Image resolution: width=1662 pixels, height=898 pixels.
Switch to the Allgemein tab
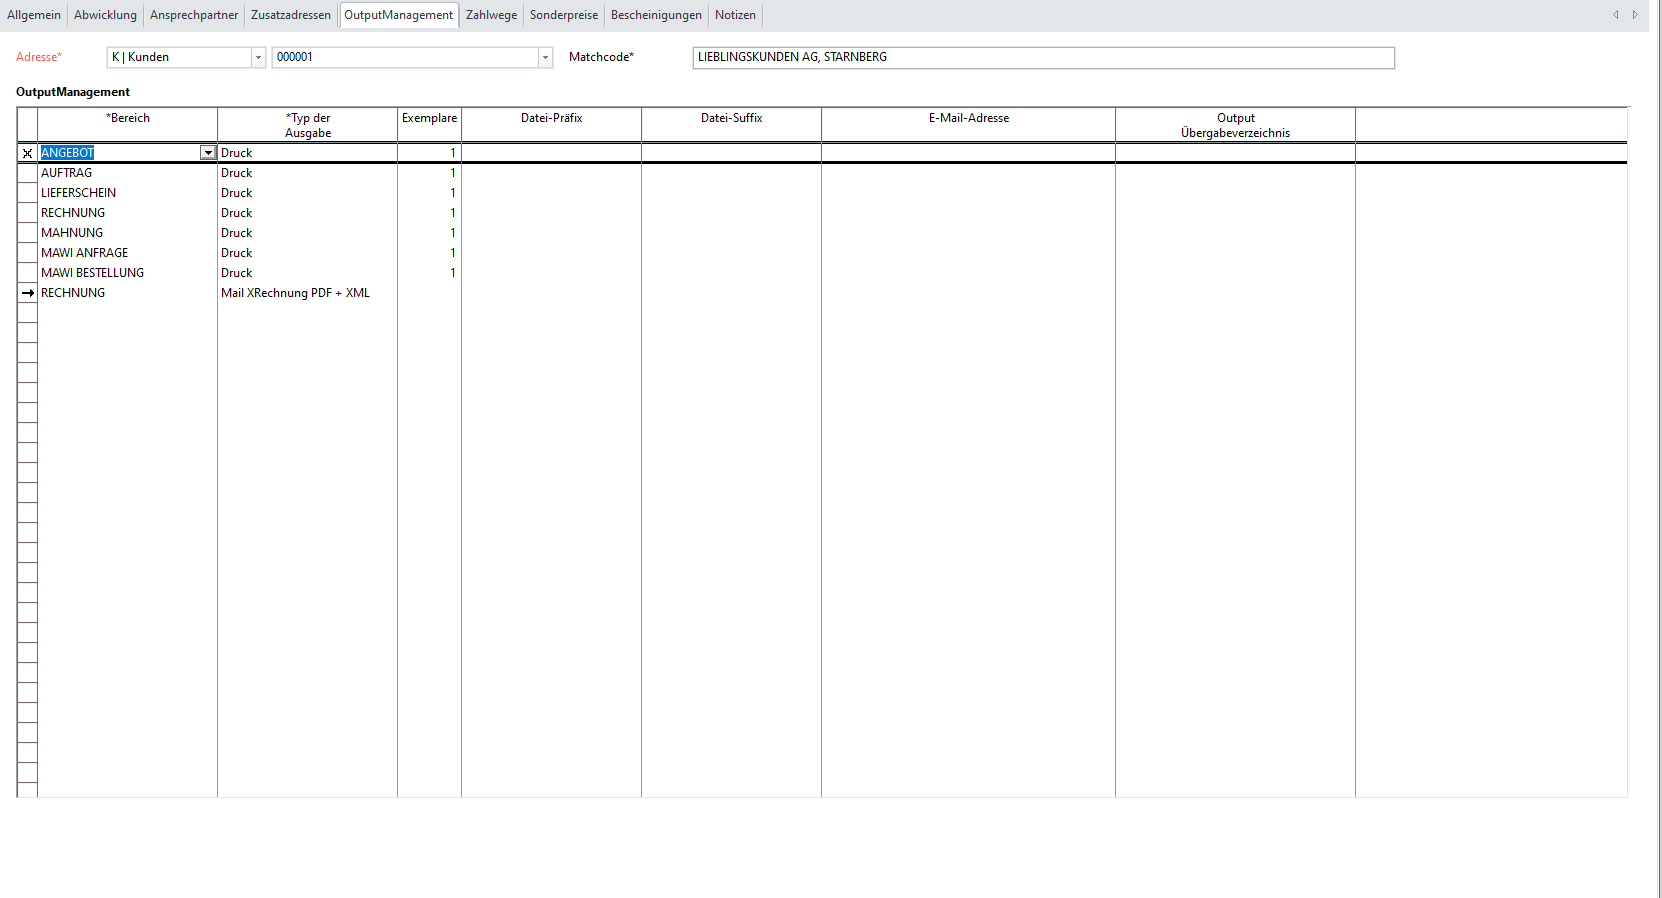34,15
